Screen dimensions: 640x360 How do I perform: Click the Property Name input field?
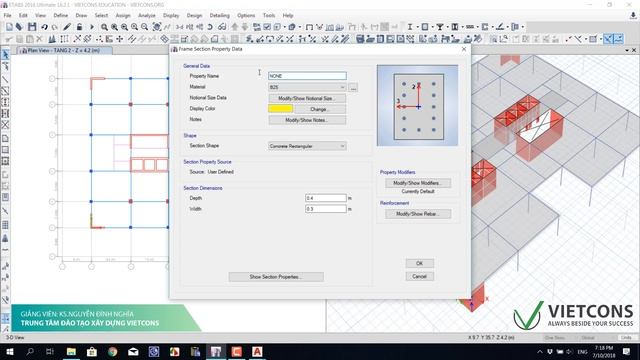307,76
